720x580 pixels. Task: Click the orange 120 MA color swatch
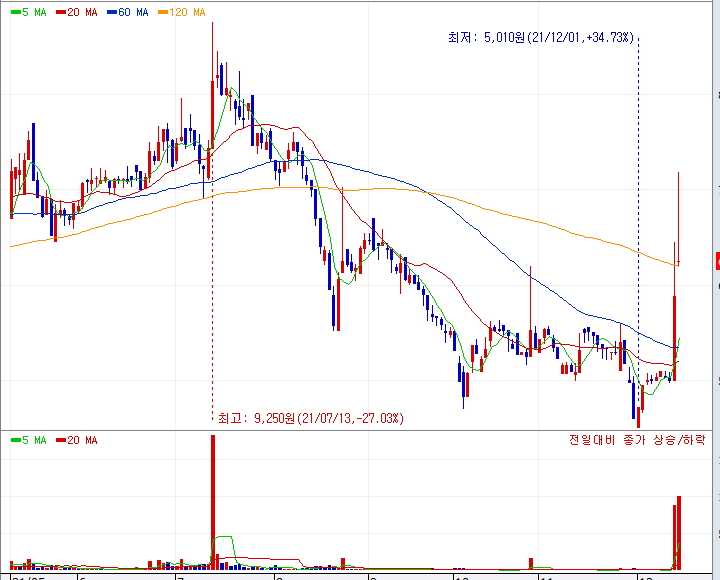coord(163,12)
